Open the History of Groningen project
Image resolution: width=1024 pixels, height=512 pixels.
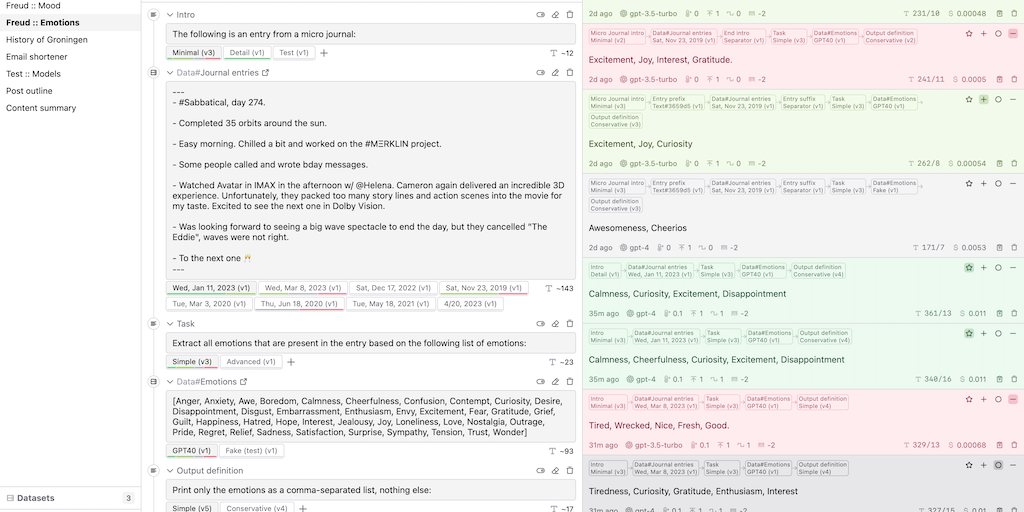[70, 40]
